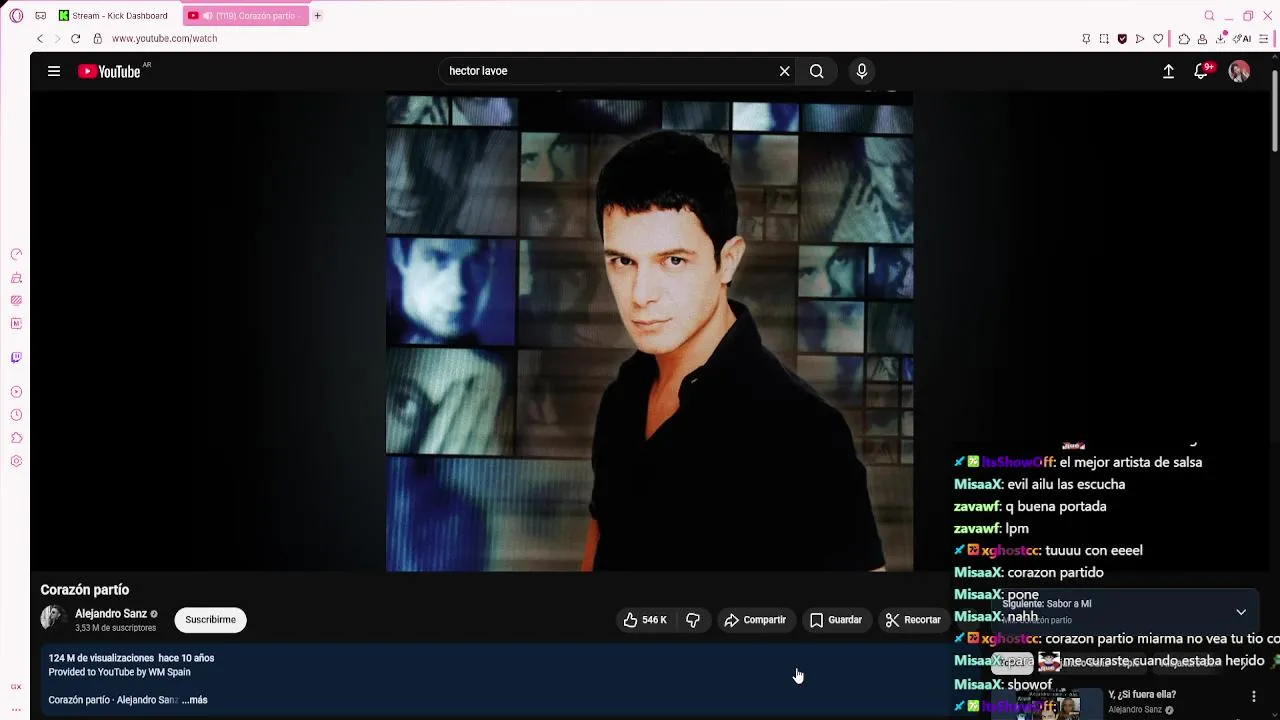This screenshot has height=720, width=1280.
Task: Open sidebar three-dots setup menu
Action: coord(16,709)
